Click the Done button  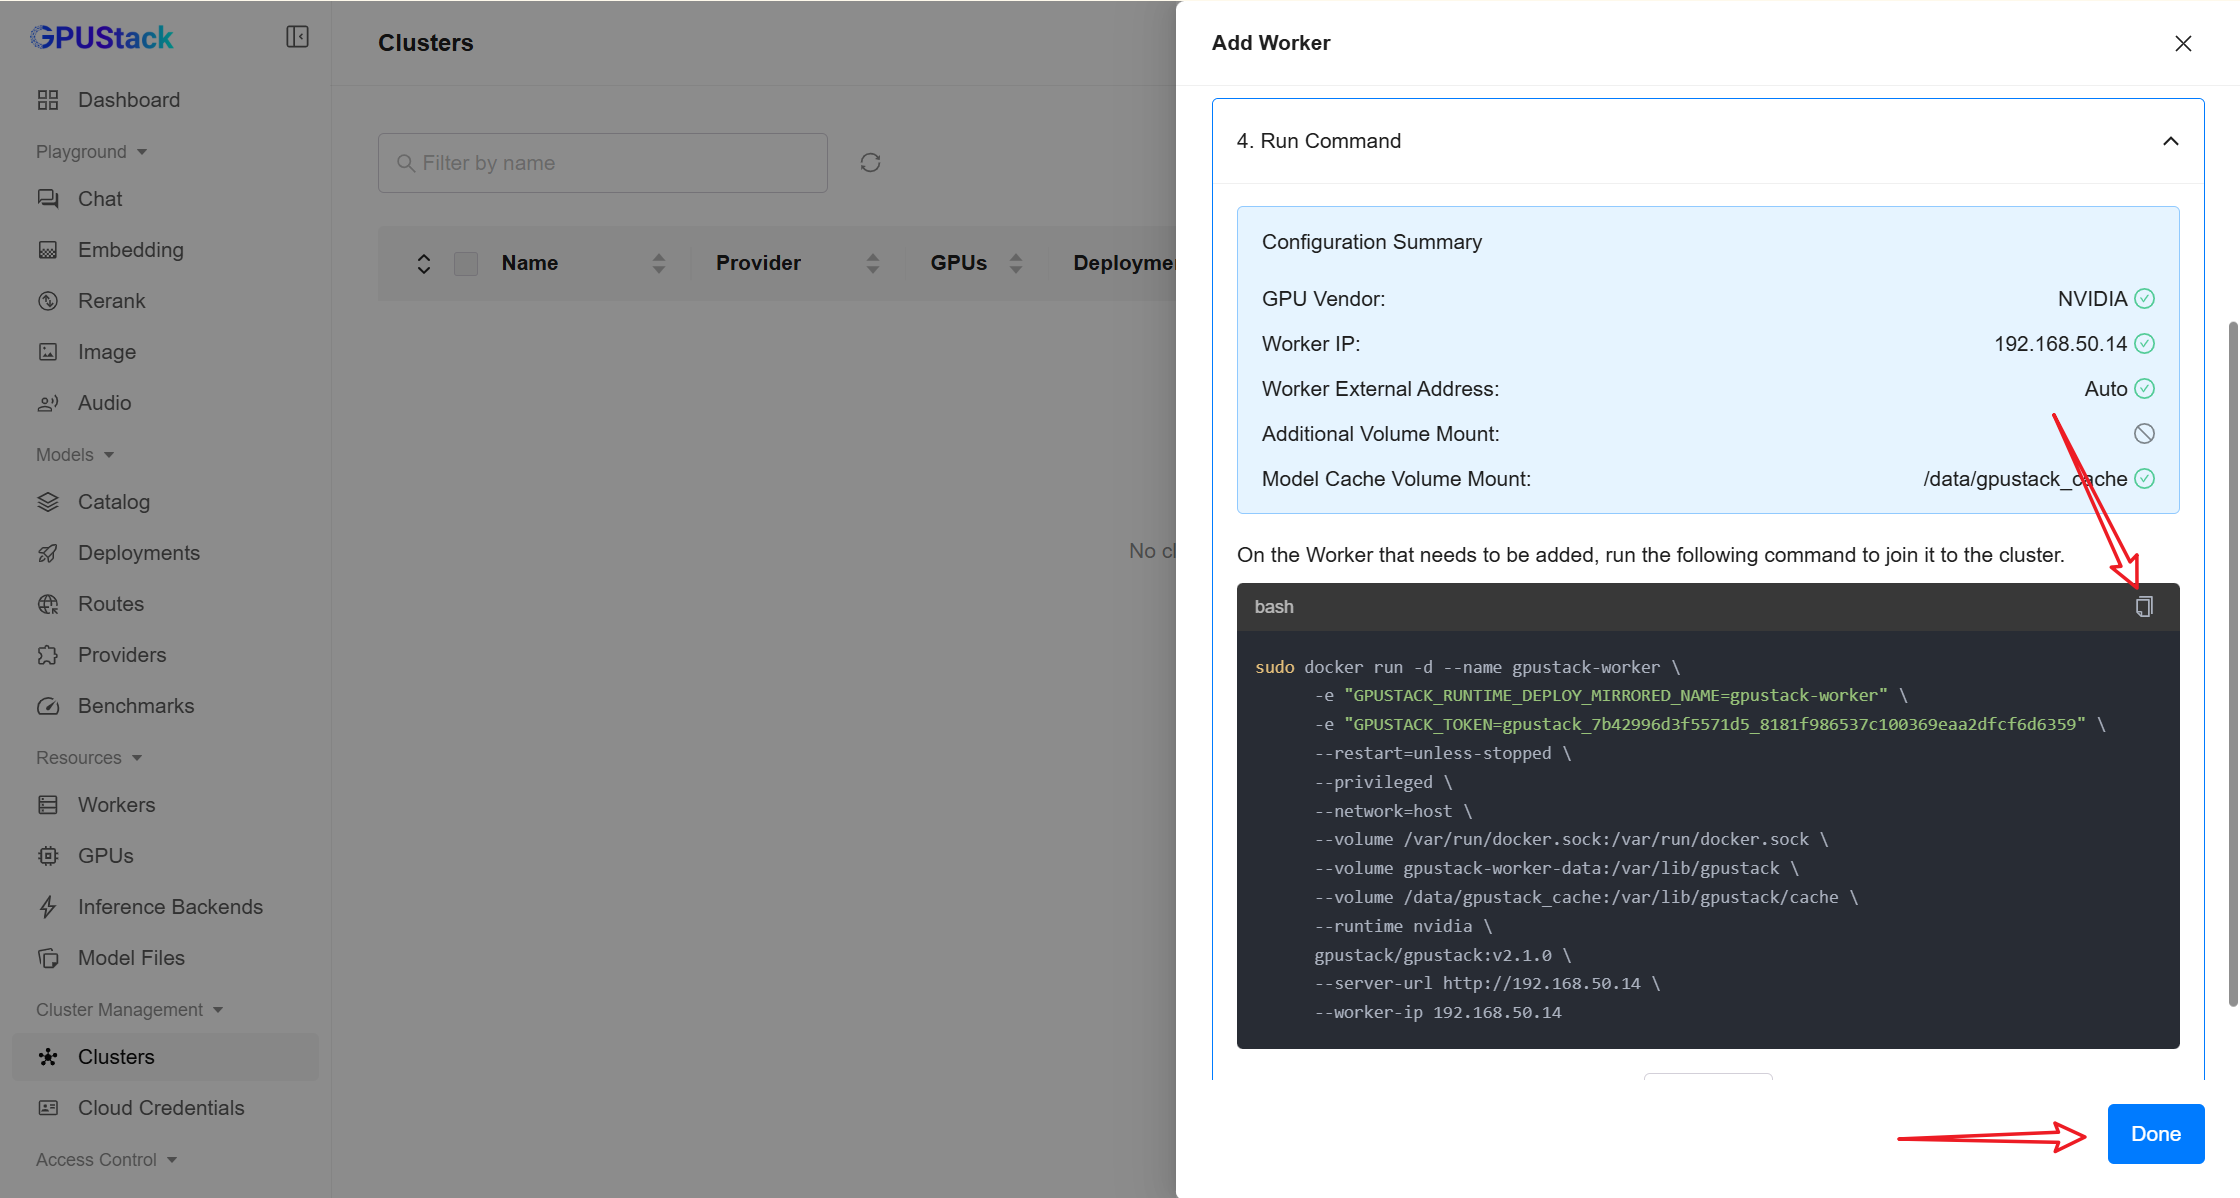coord(2155,1134)
